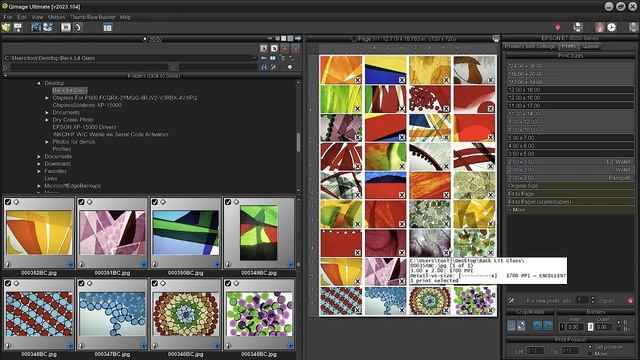Collapse the Desktop folder in the tree
This screenshot has height=360, width=640.
[x=39, y=83]
